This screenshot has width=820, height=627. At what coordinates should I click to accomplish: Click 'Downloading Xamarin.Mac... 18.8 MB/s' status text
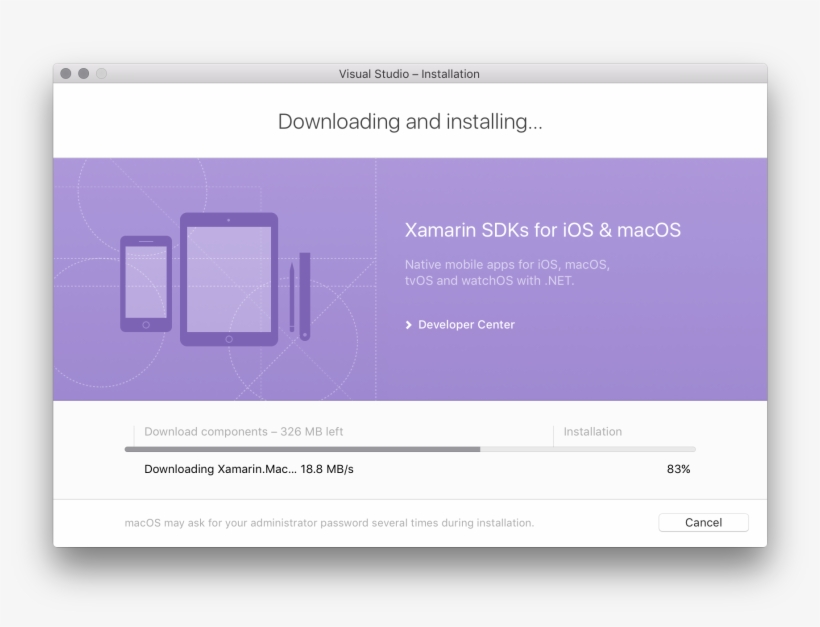tap(249, 469)
